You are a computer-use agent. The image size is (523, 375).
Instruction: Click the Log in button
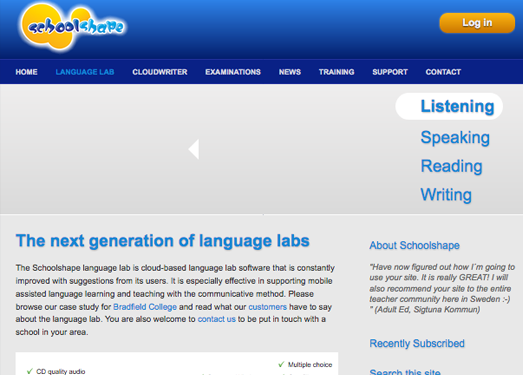click(477, 23)
